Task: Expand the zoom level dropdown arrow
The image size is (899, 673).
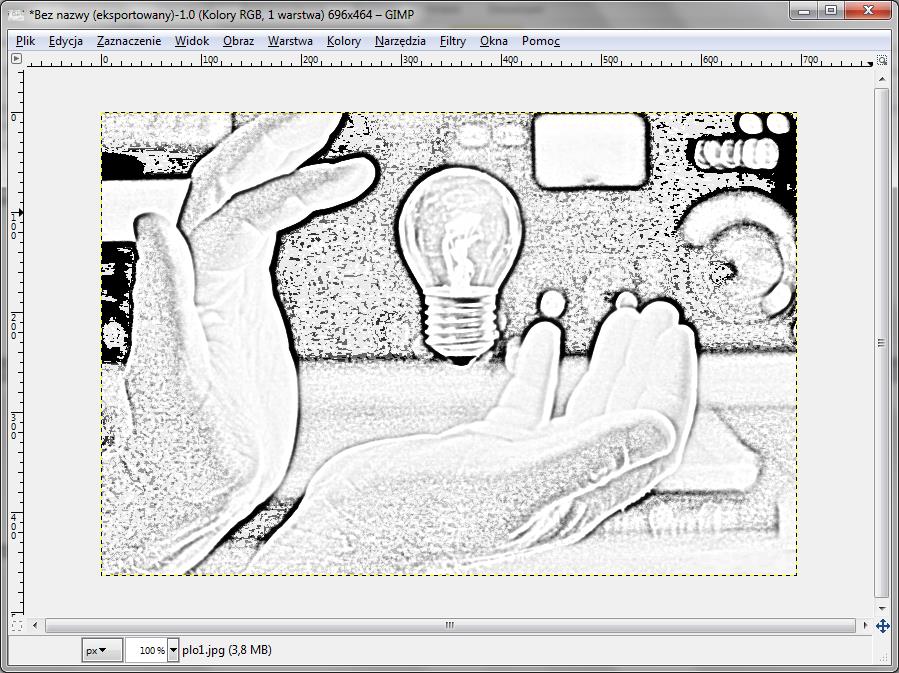Action: (x=173, y=650)
